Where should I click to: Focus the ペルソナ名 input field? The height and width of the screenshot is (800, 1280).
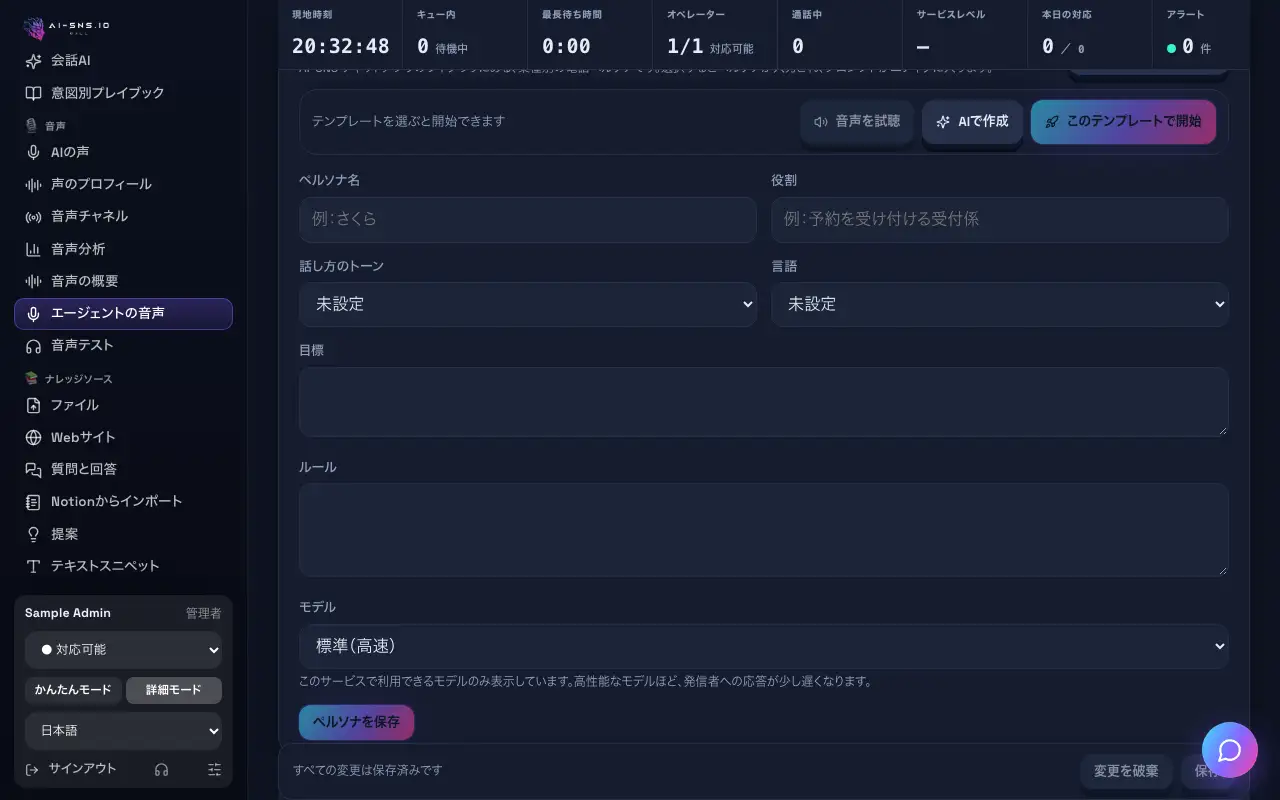tap(528, 219)
